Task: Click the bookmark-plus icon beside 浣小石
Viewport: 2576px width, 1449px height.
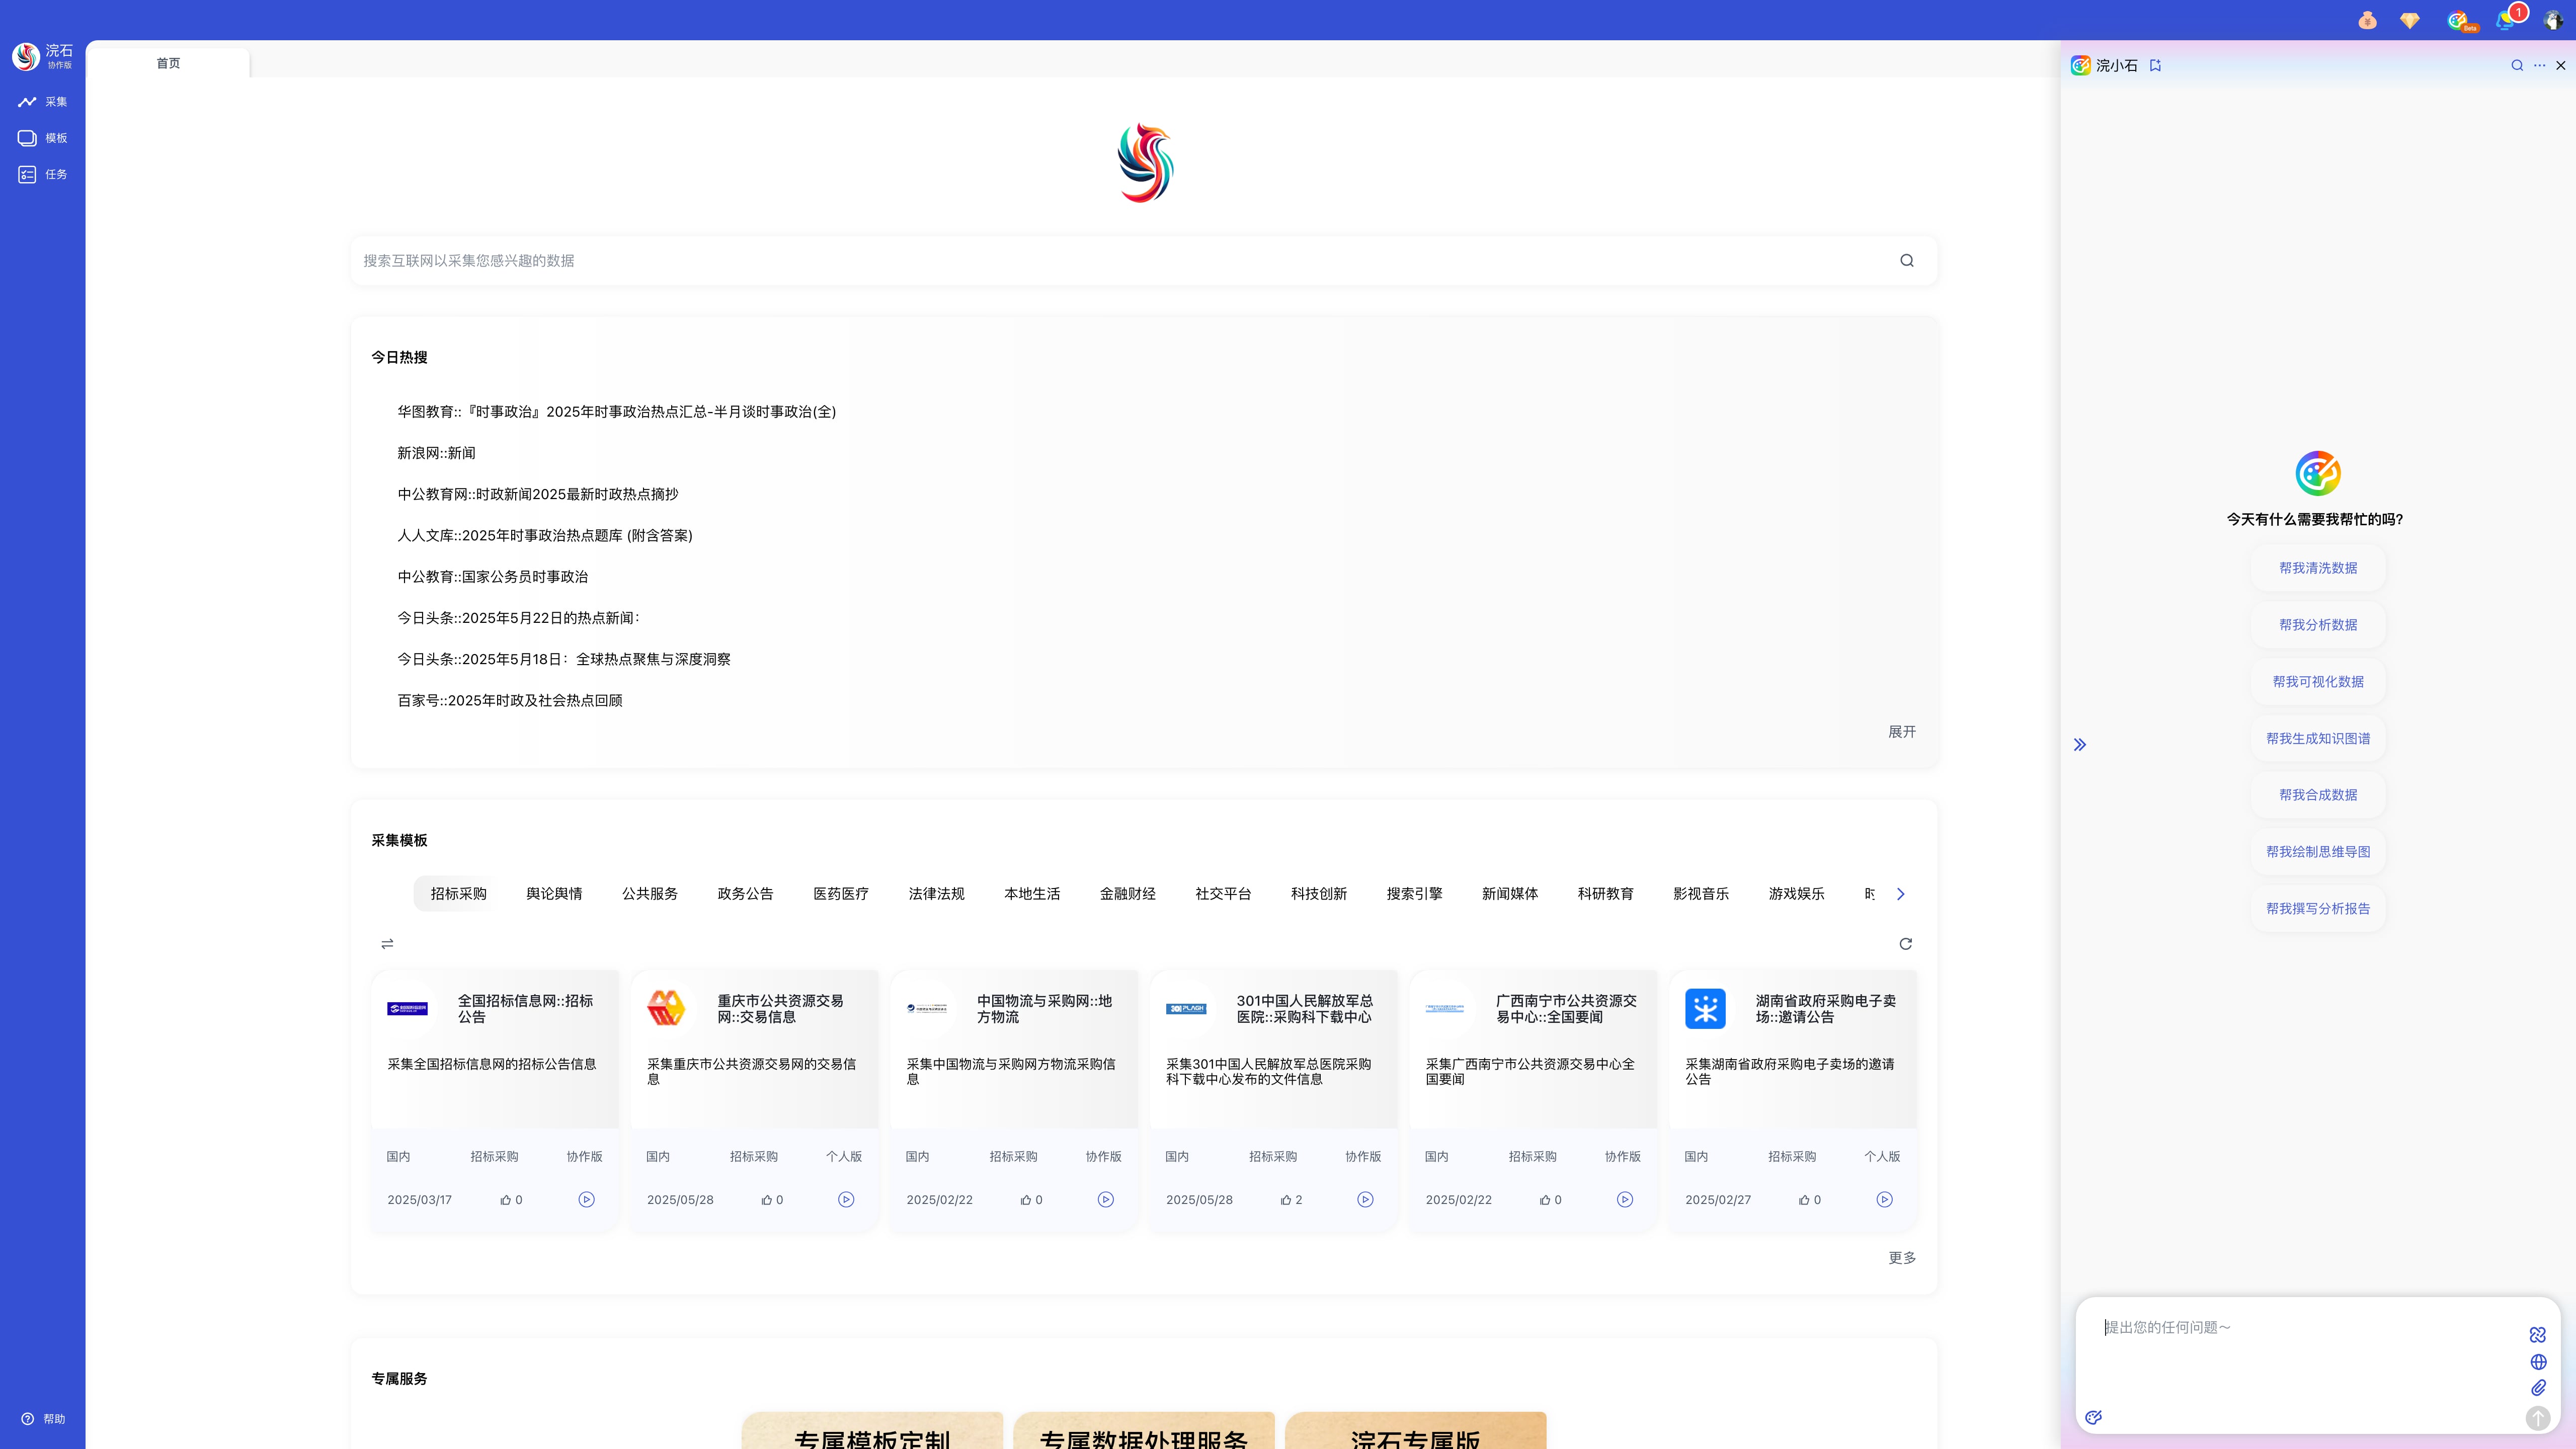Action: tap(2156, 65)
